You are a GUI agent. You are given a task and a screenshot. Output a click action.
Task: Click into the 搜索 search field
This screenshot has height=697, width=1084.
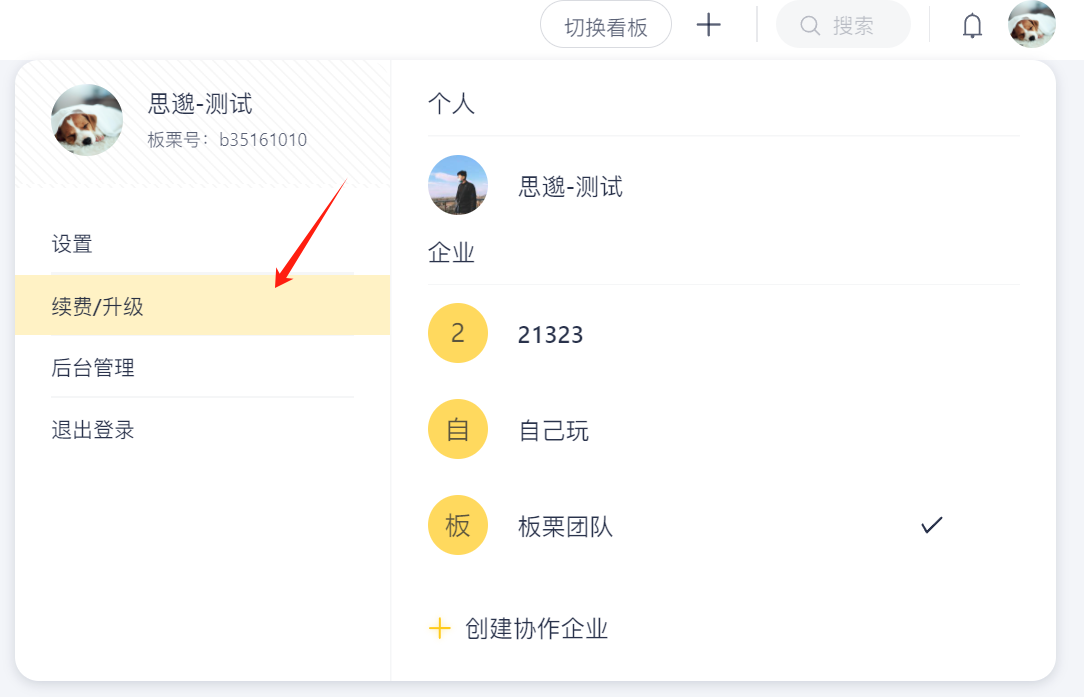click(855, 26)
